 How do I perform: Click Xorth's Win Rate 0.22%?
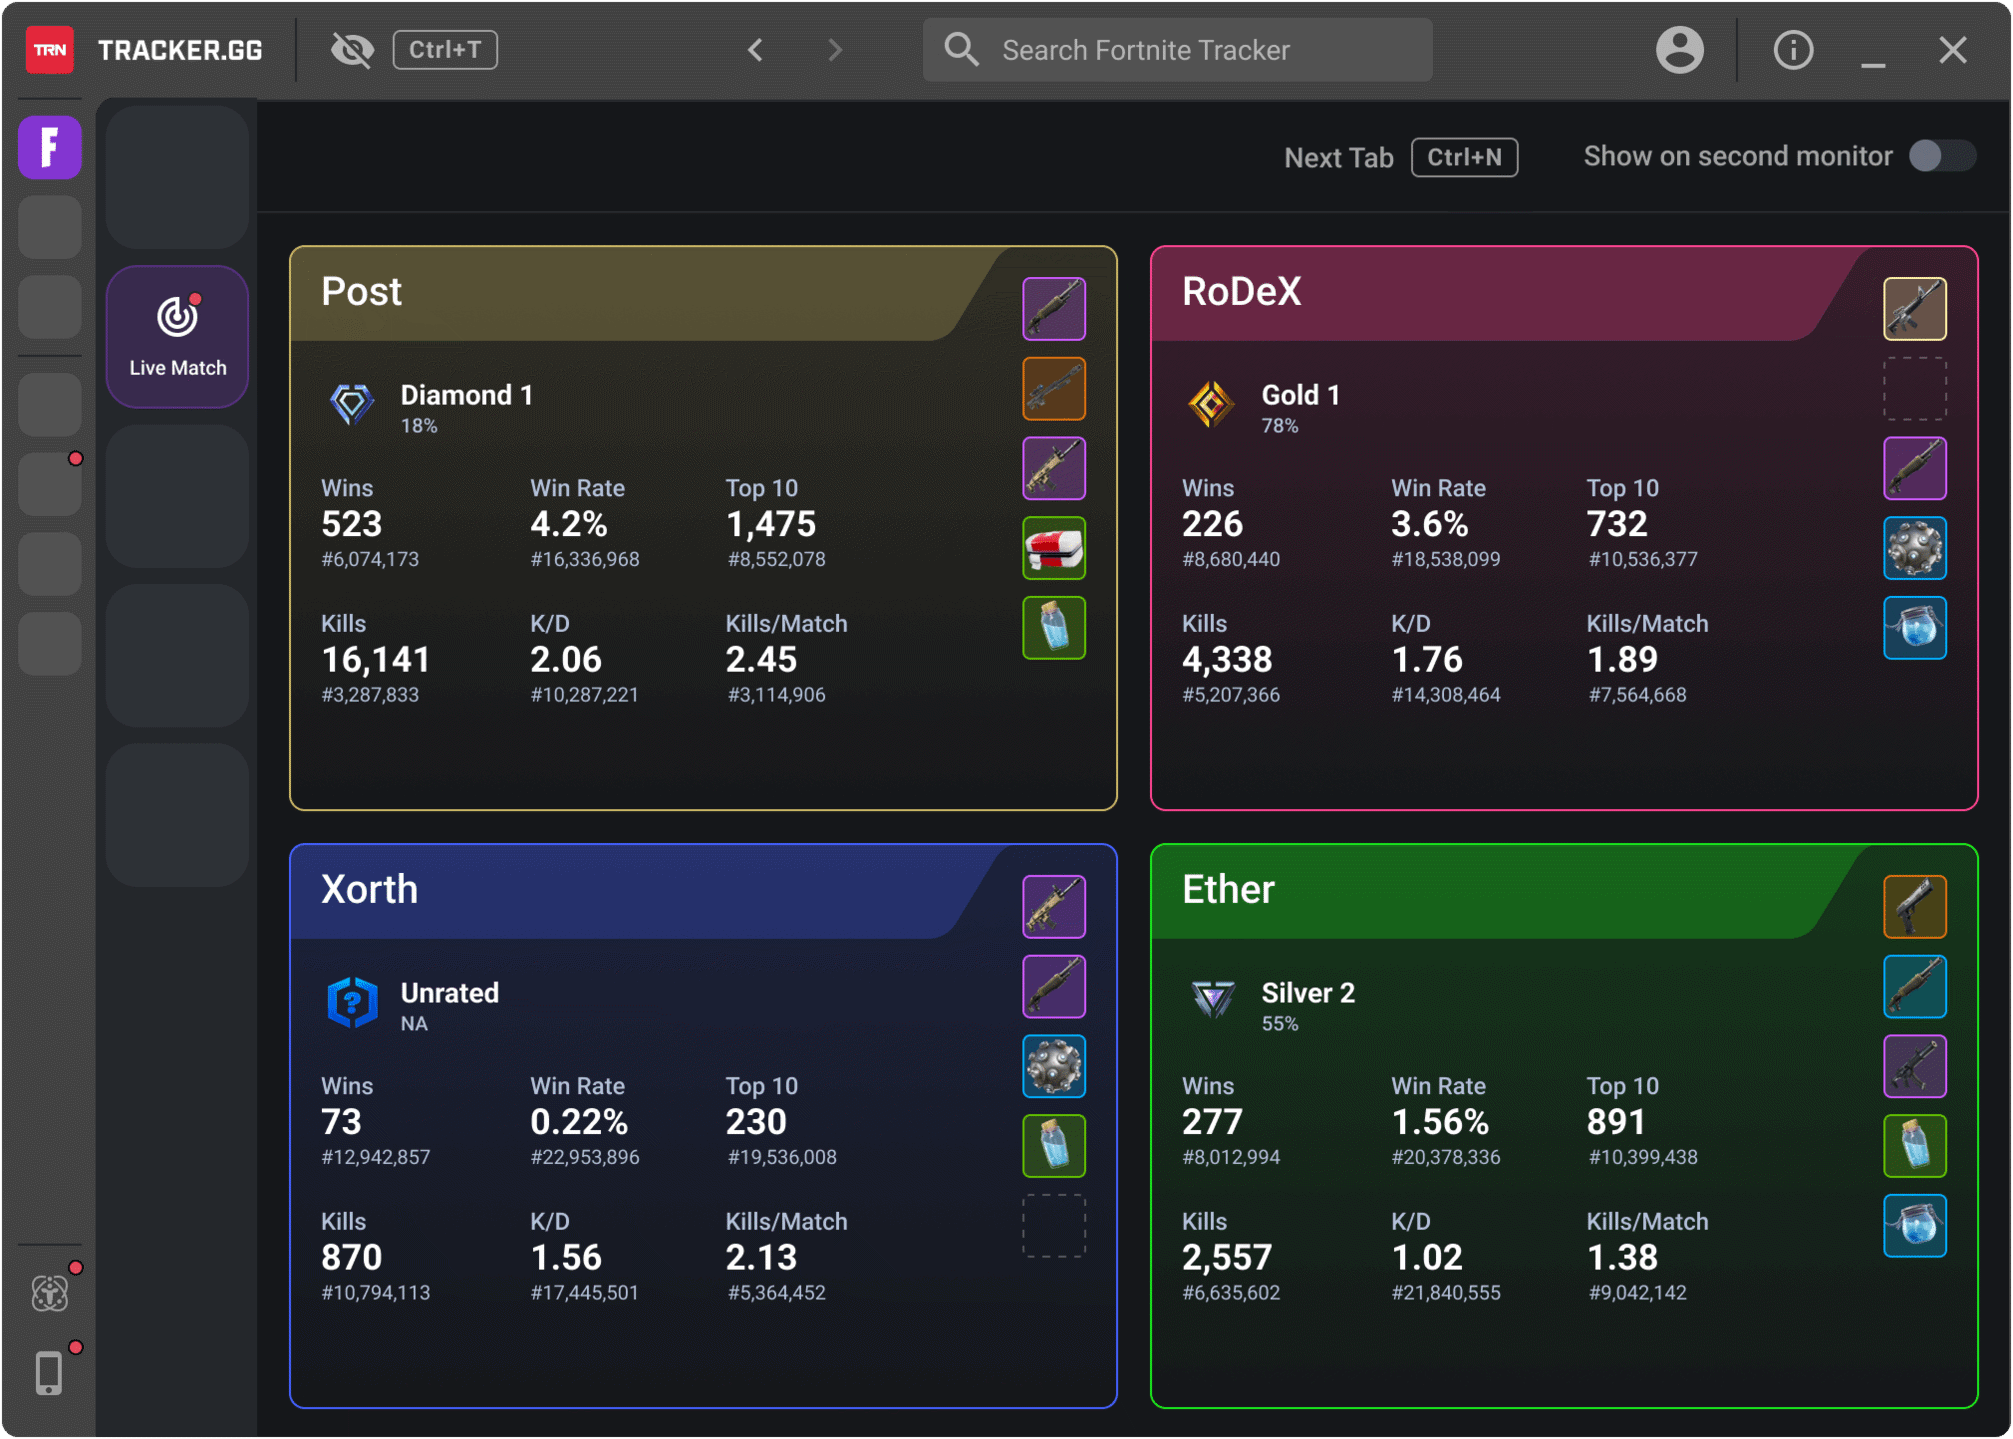click(x=579, y=1122)
